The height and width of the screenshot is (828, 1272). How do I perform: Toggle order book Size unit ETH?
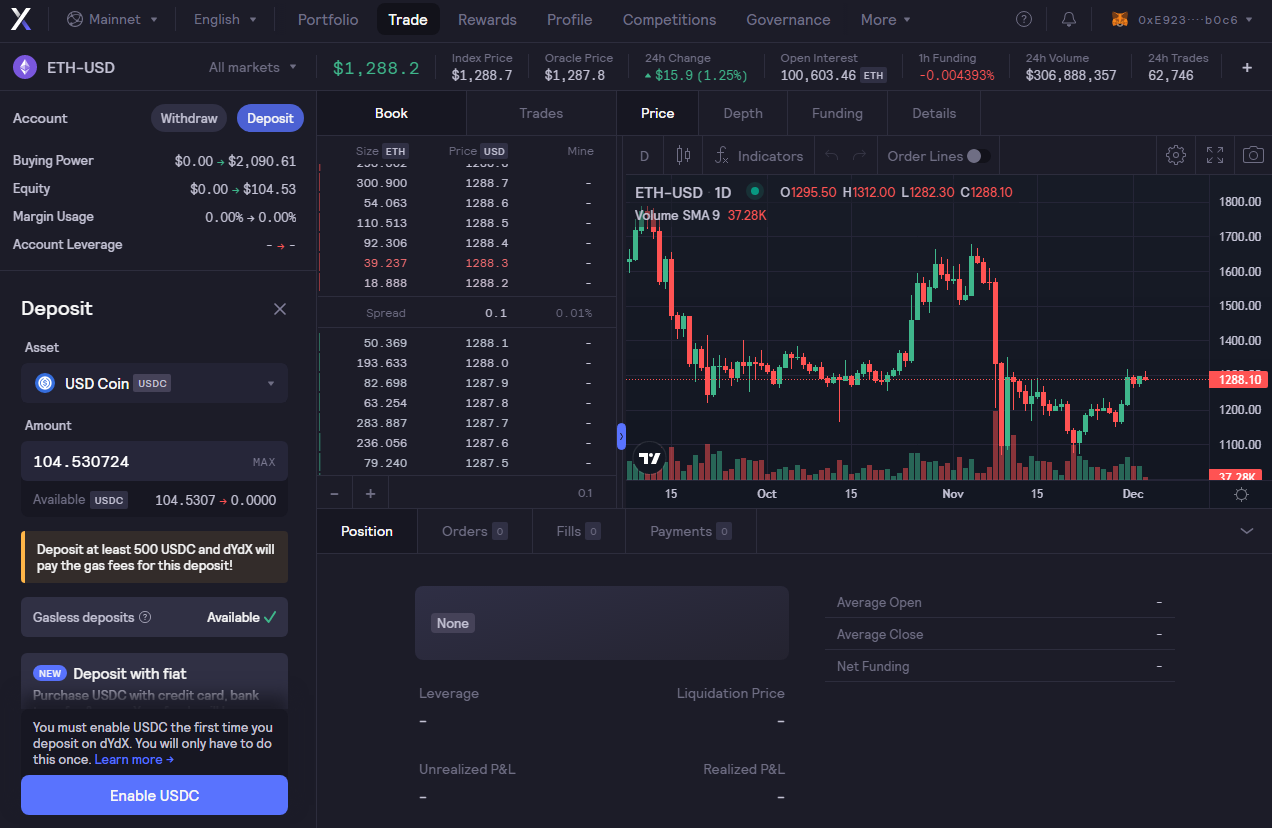tap(396, 151)
